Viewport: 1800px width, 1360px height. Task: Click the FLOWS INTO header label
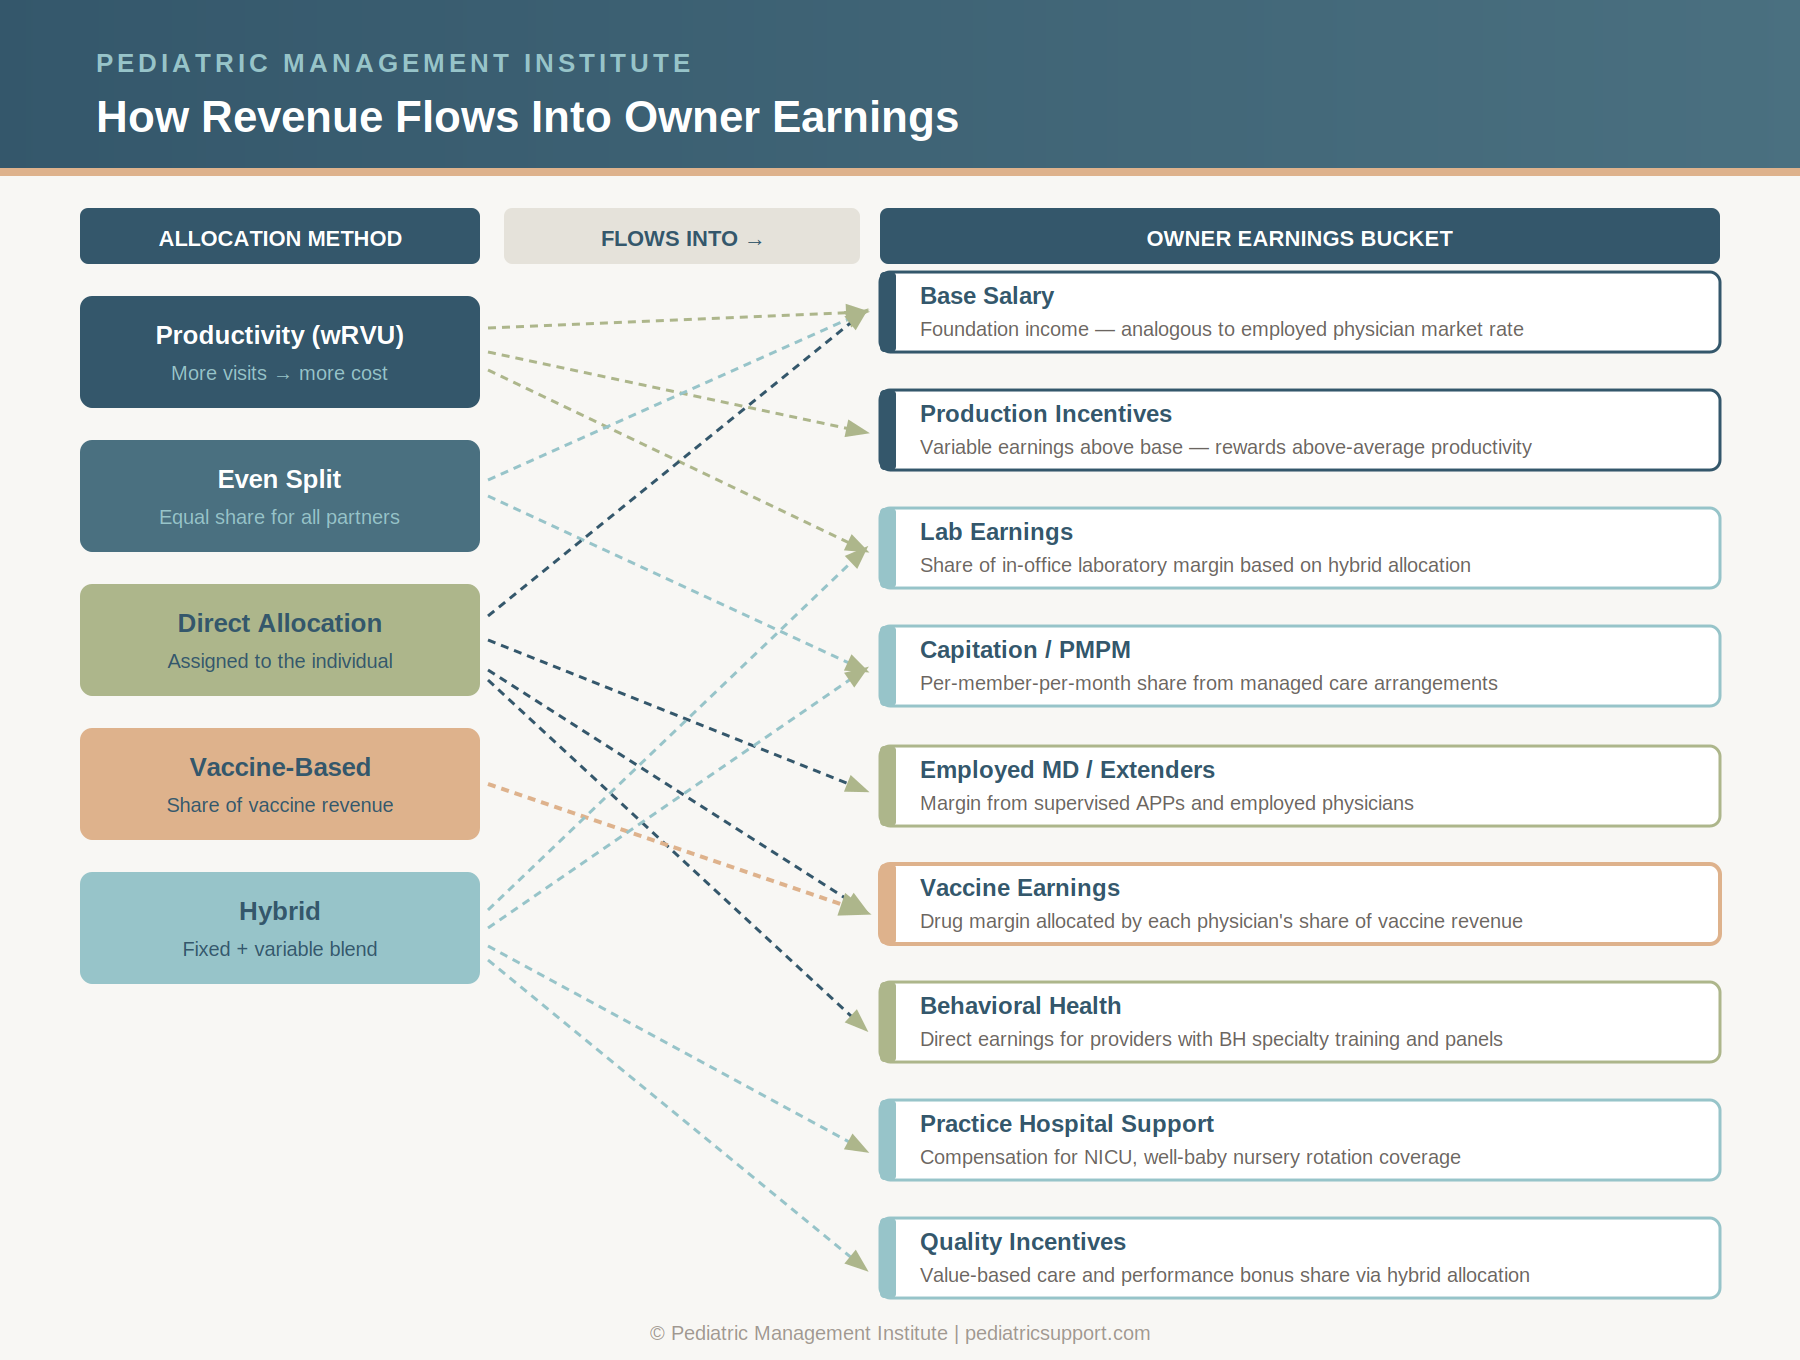[x=681, y=237]
